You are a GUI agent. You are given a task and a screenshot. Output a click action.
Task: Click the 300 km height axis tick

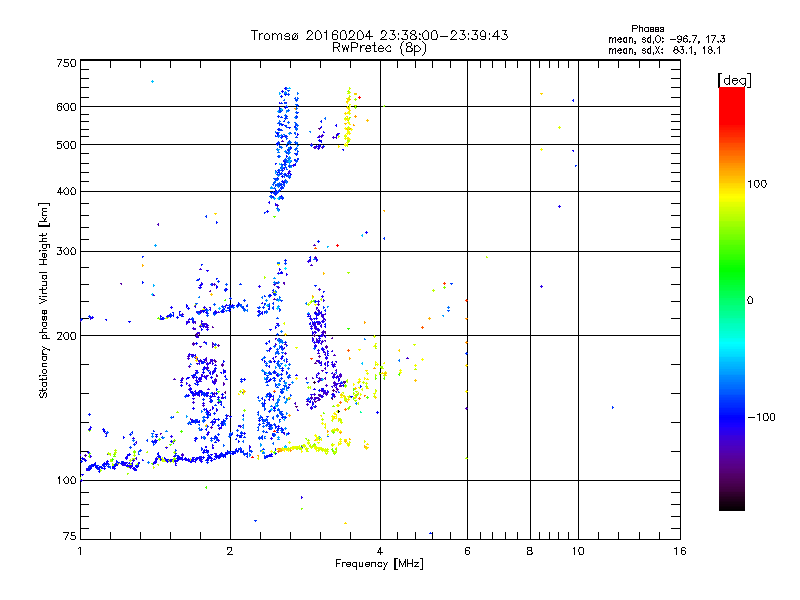pos(66,251)
